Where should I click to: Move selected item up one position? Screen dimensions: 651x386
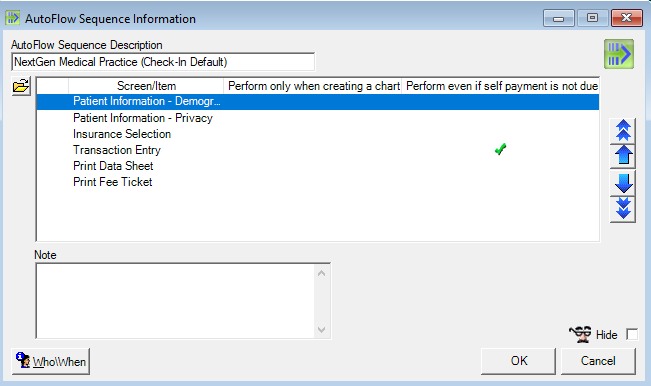pyautogui.click(x=623, y=156)
